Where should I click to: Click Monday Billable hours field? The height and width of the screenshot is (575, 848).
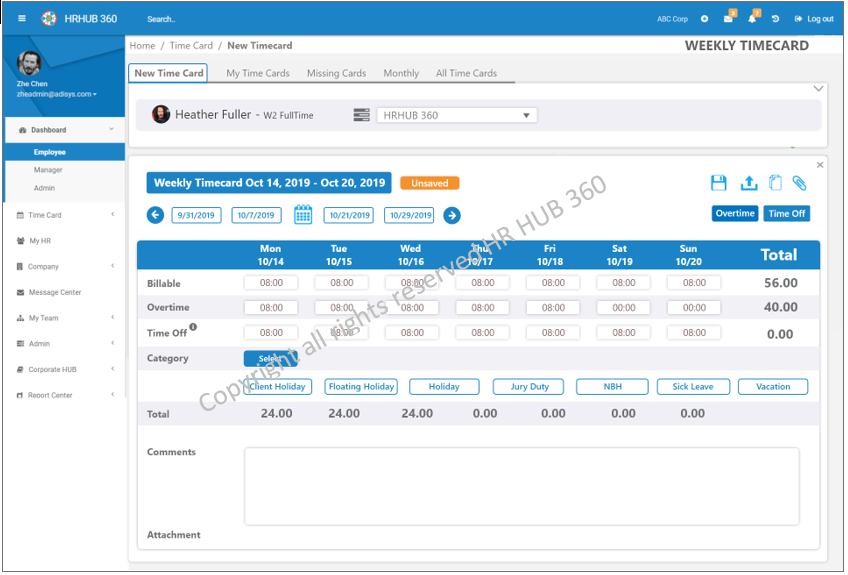pos(271,282)
